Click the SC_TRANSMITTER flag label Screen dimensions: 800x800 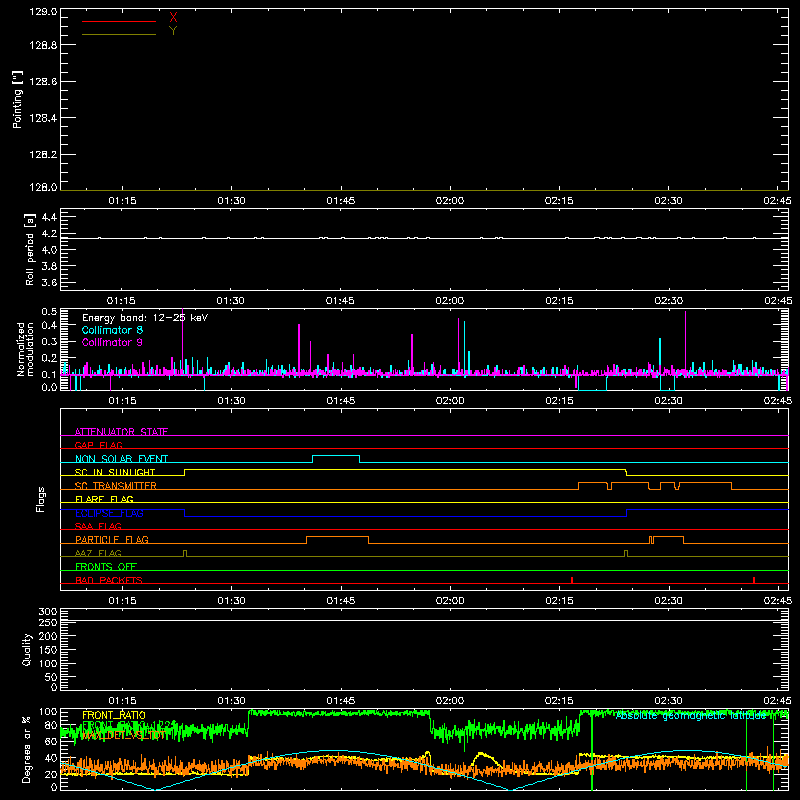click(116, 486)
